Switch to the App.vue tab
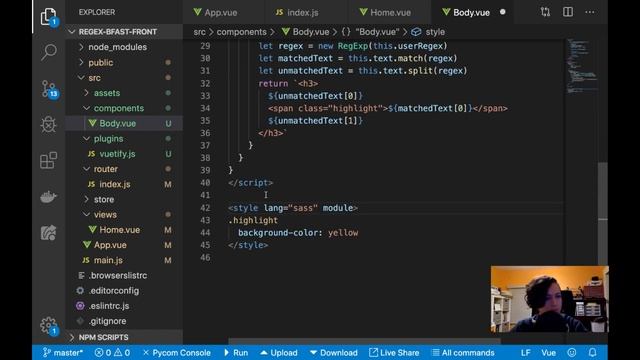 (x=221, y=12)
